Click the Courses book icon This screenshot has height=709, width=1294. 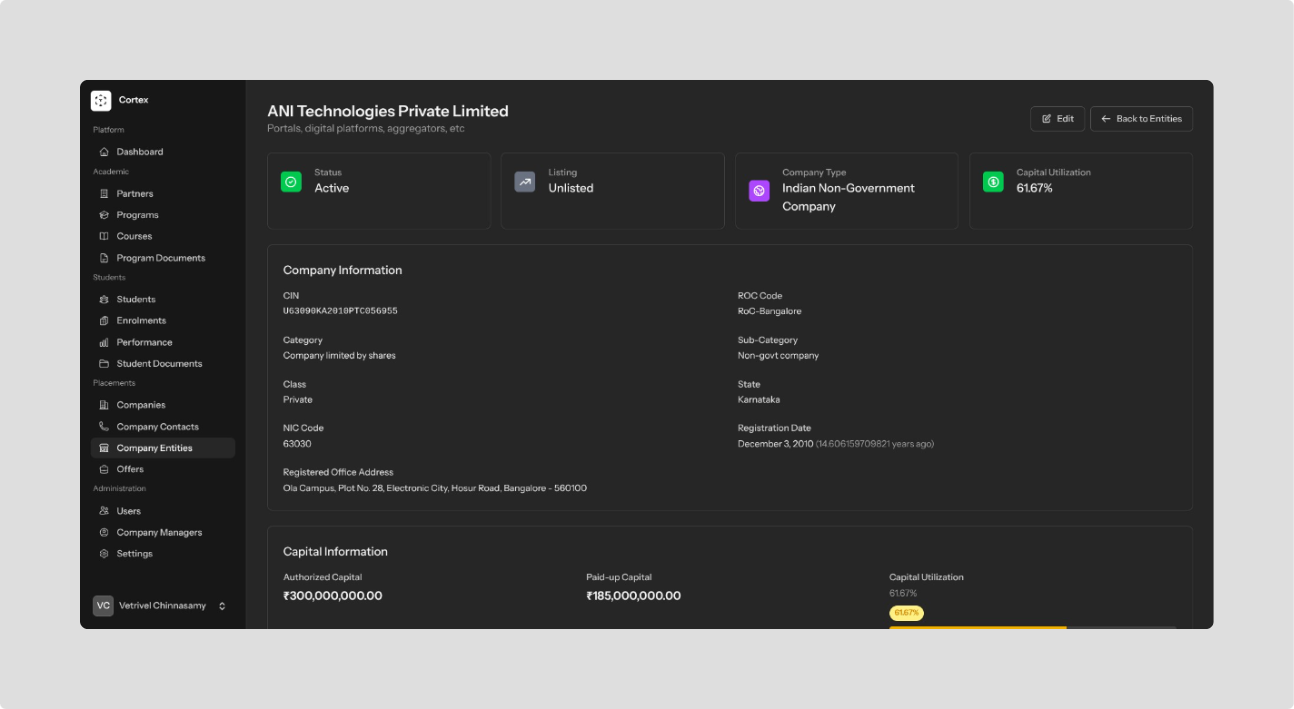(104, 236)
